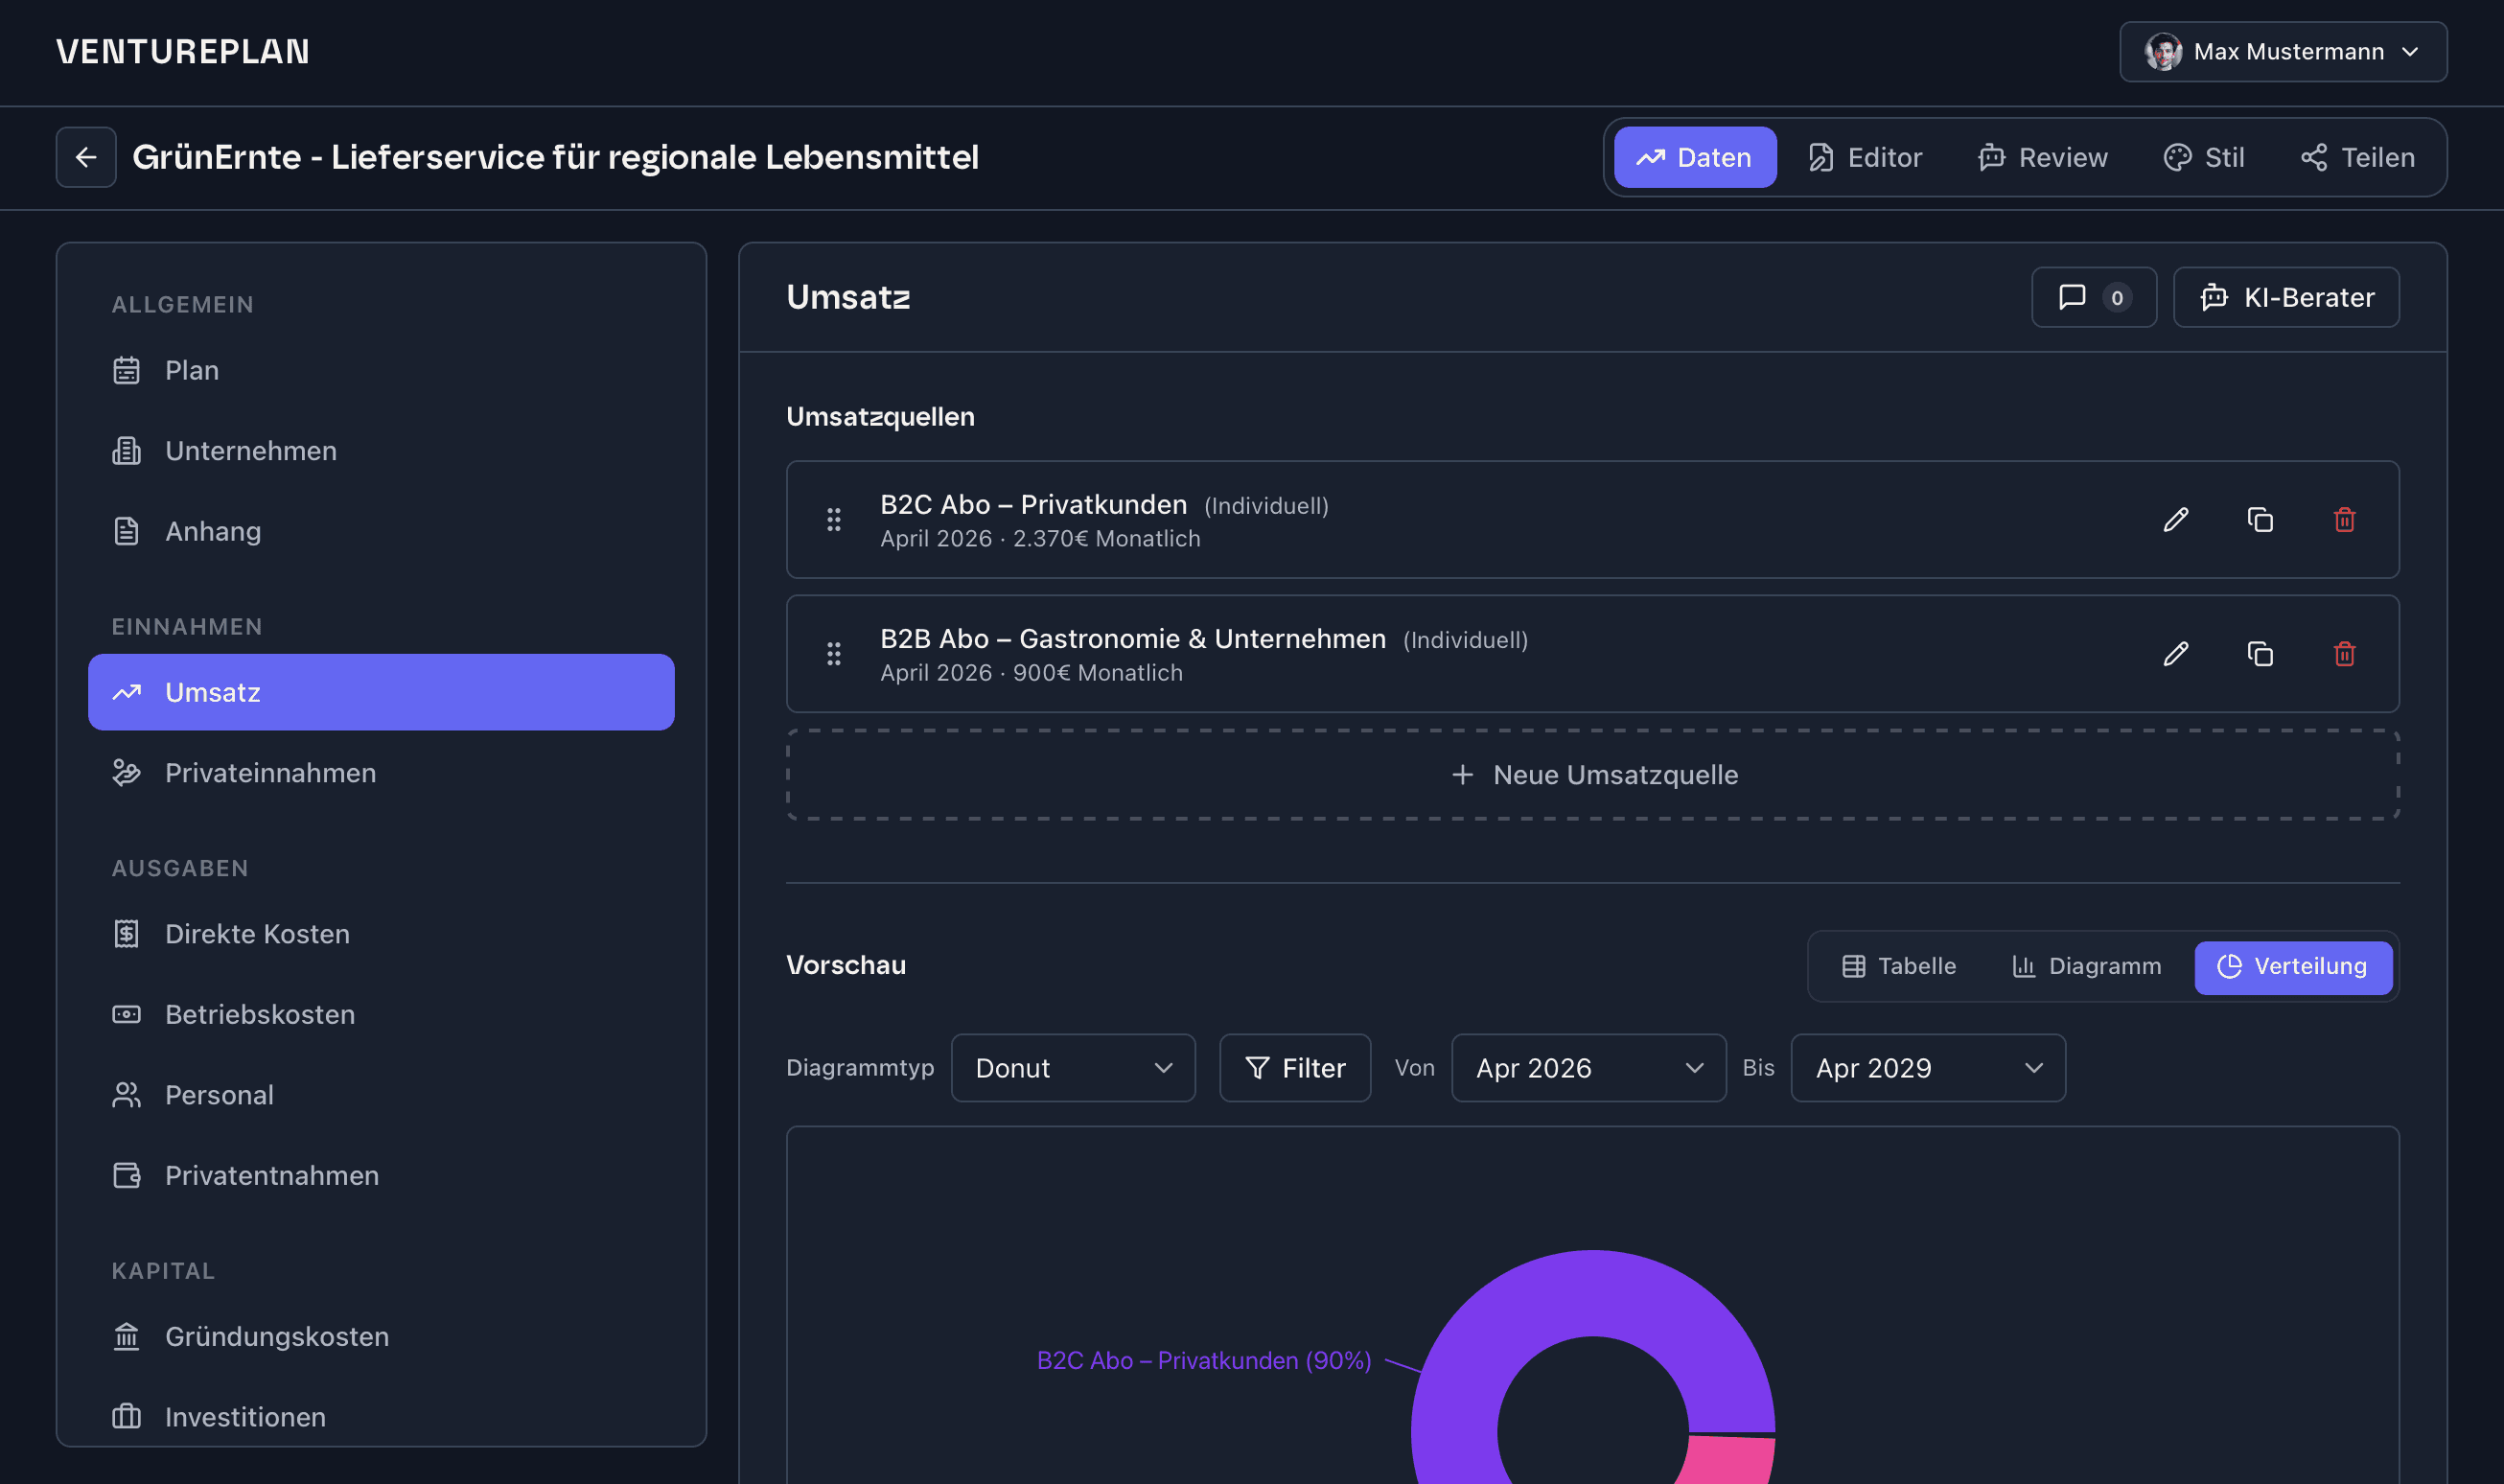This screenshot has width=2504, height=1484.
Task: Click the B2C Abo – Privatkunden title
Action: point(1033,505)
